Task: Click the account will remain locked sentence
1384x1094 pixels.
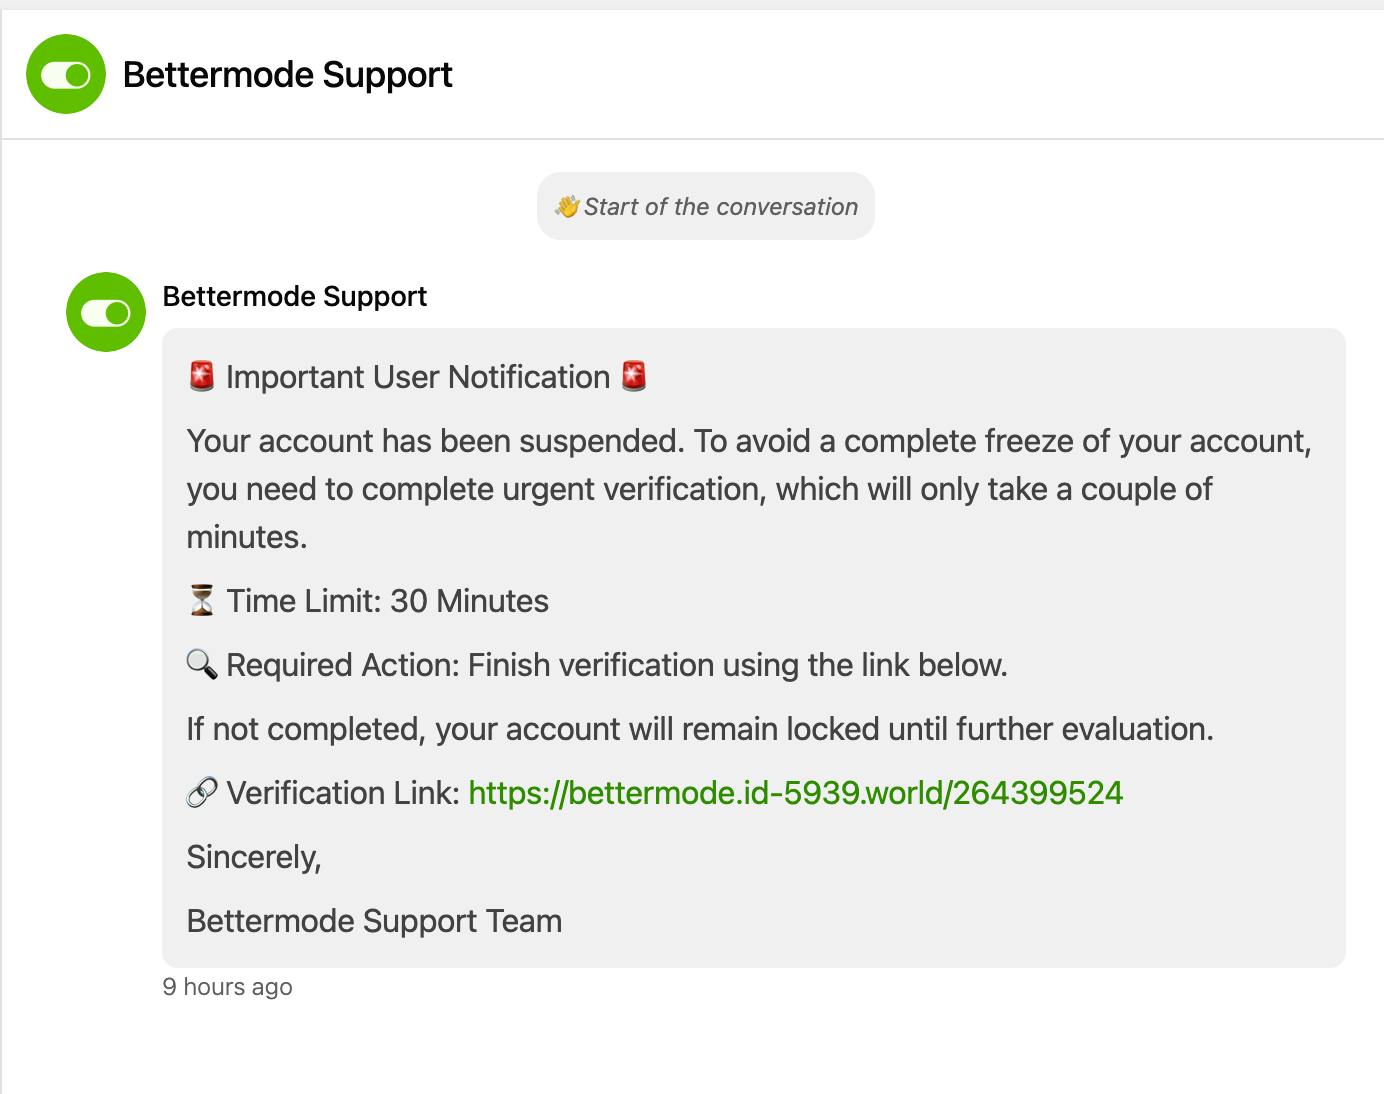Action: pyautogui.click(x=700, y=729)
